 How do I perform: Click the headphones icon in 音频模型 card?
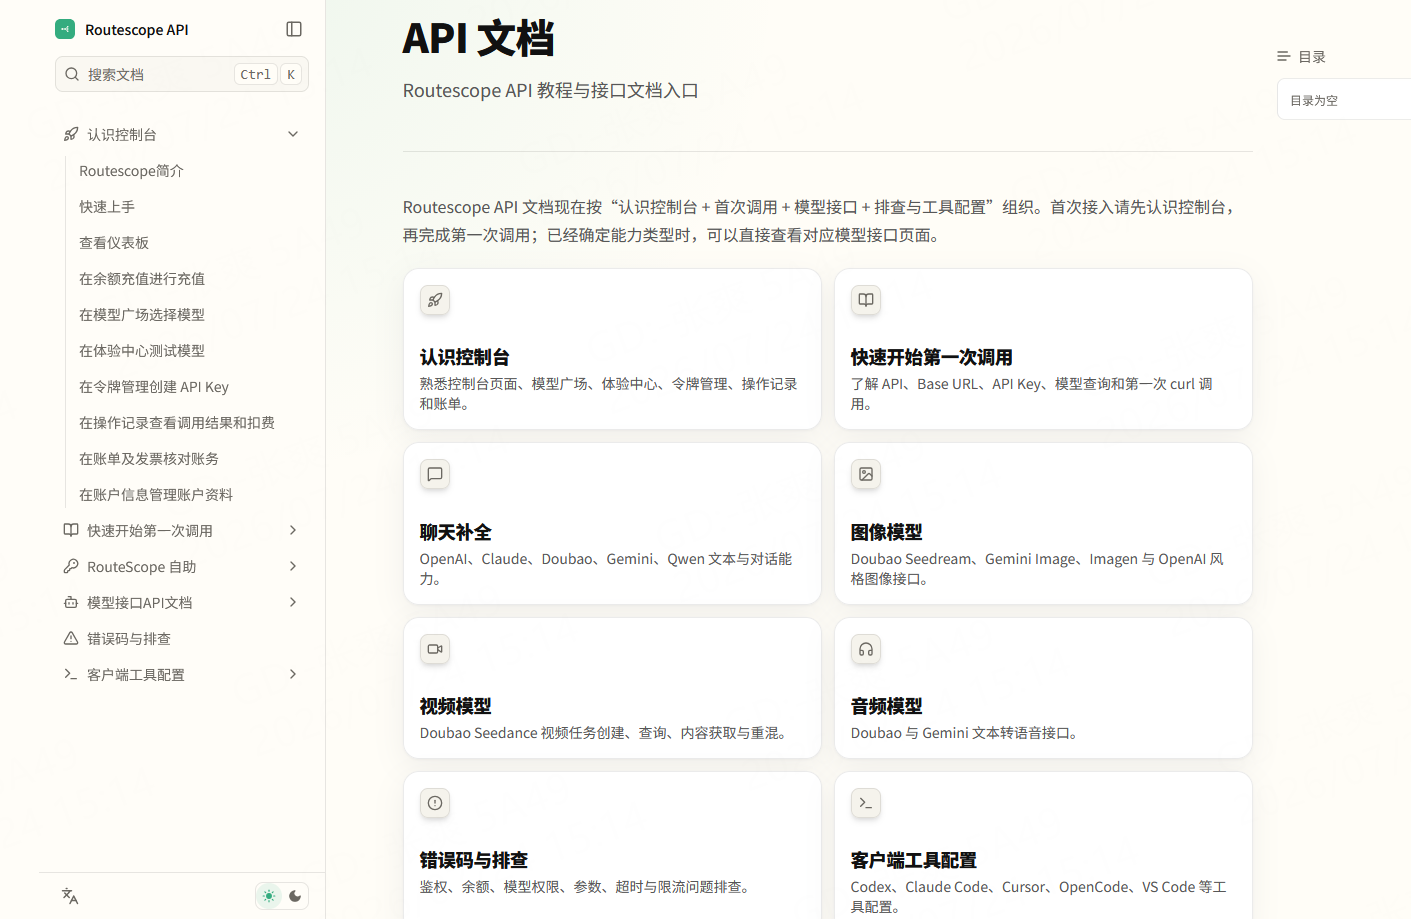click(866, 649)
